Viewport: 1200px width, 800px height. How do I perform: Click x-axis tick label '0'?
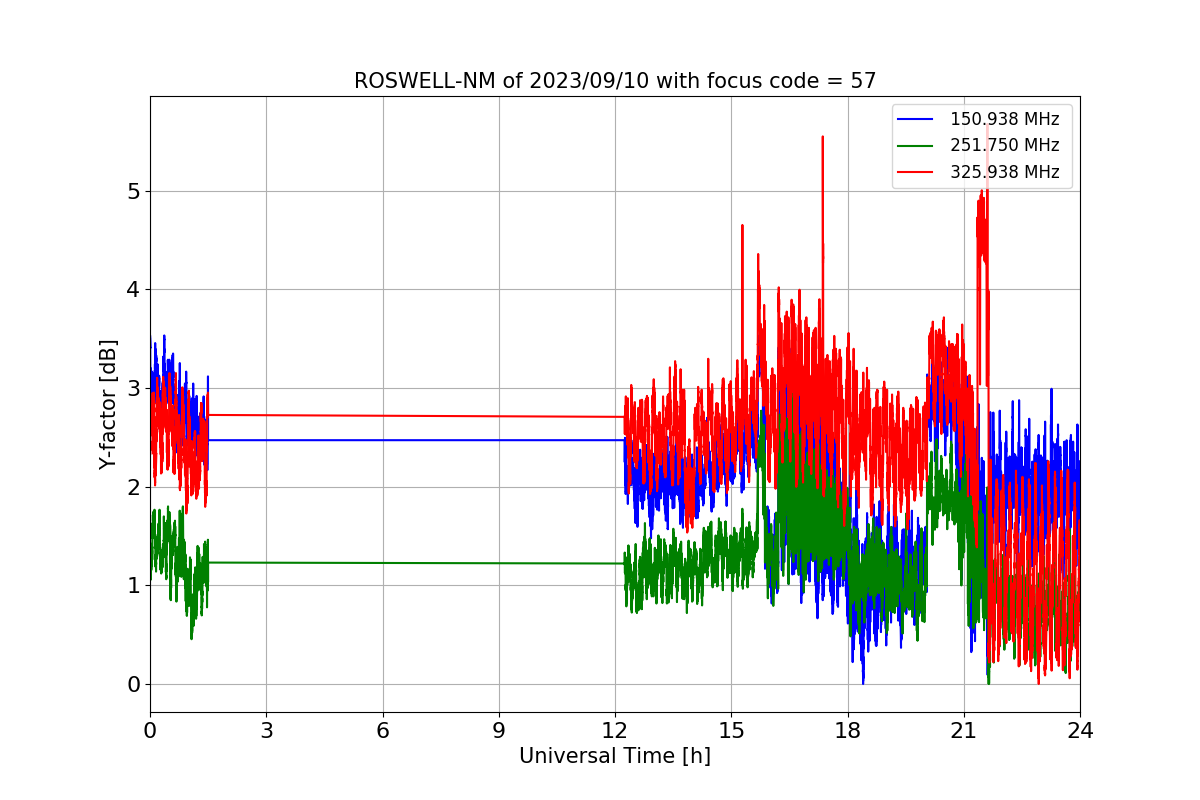tap(150, 731)
